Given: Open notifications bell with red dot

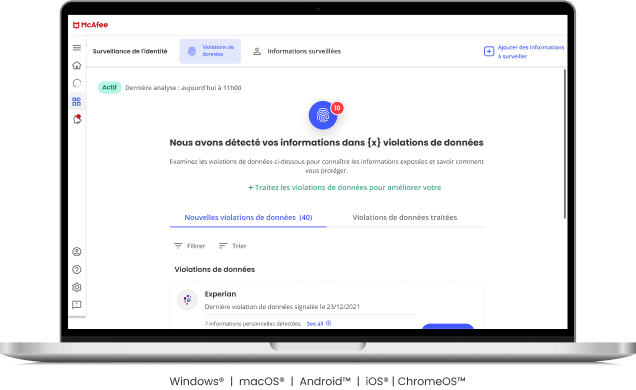Looking at the screenshot, I should pos(77,119).
